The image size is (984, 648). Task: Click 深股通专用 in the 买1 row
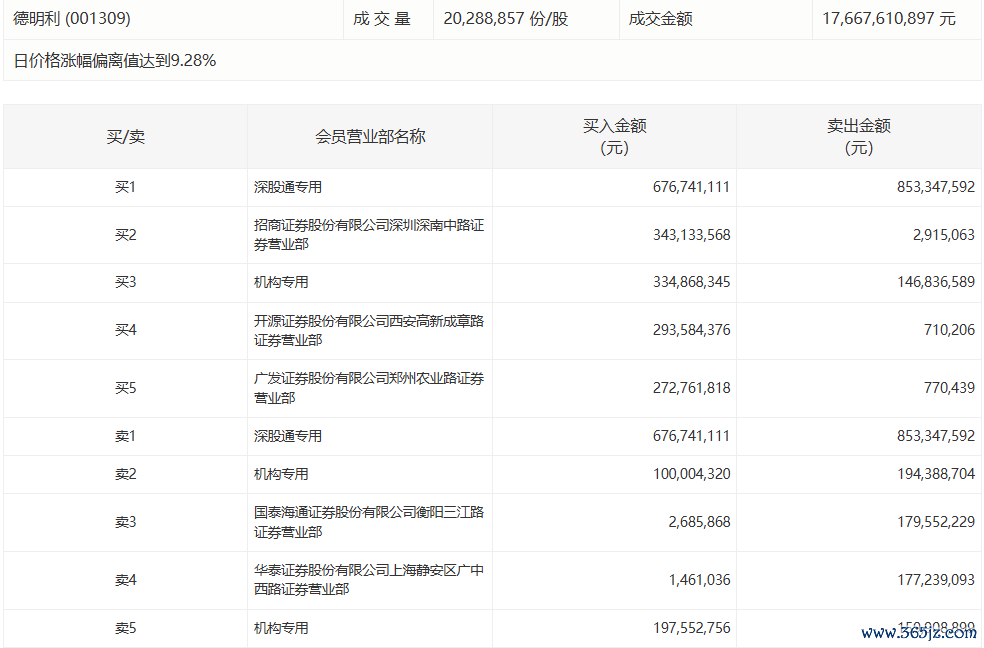[x=287, y=187]
